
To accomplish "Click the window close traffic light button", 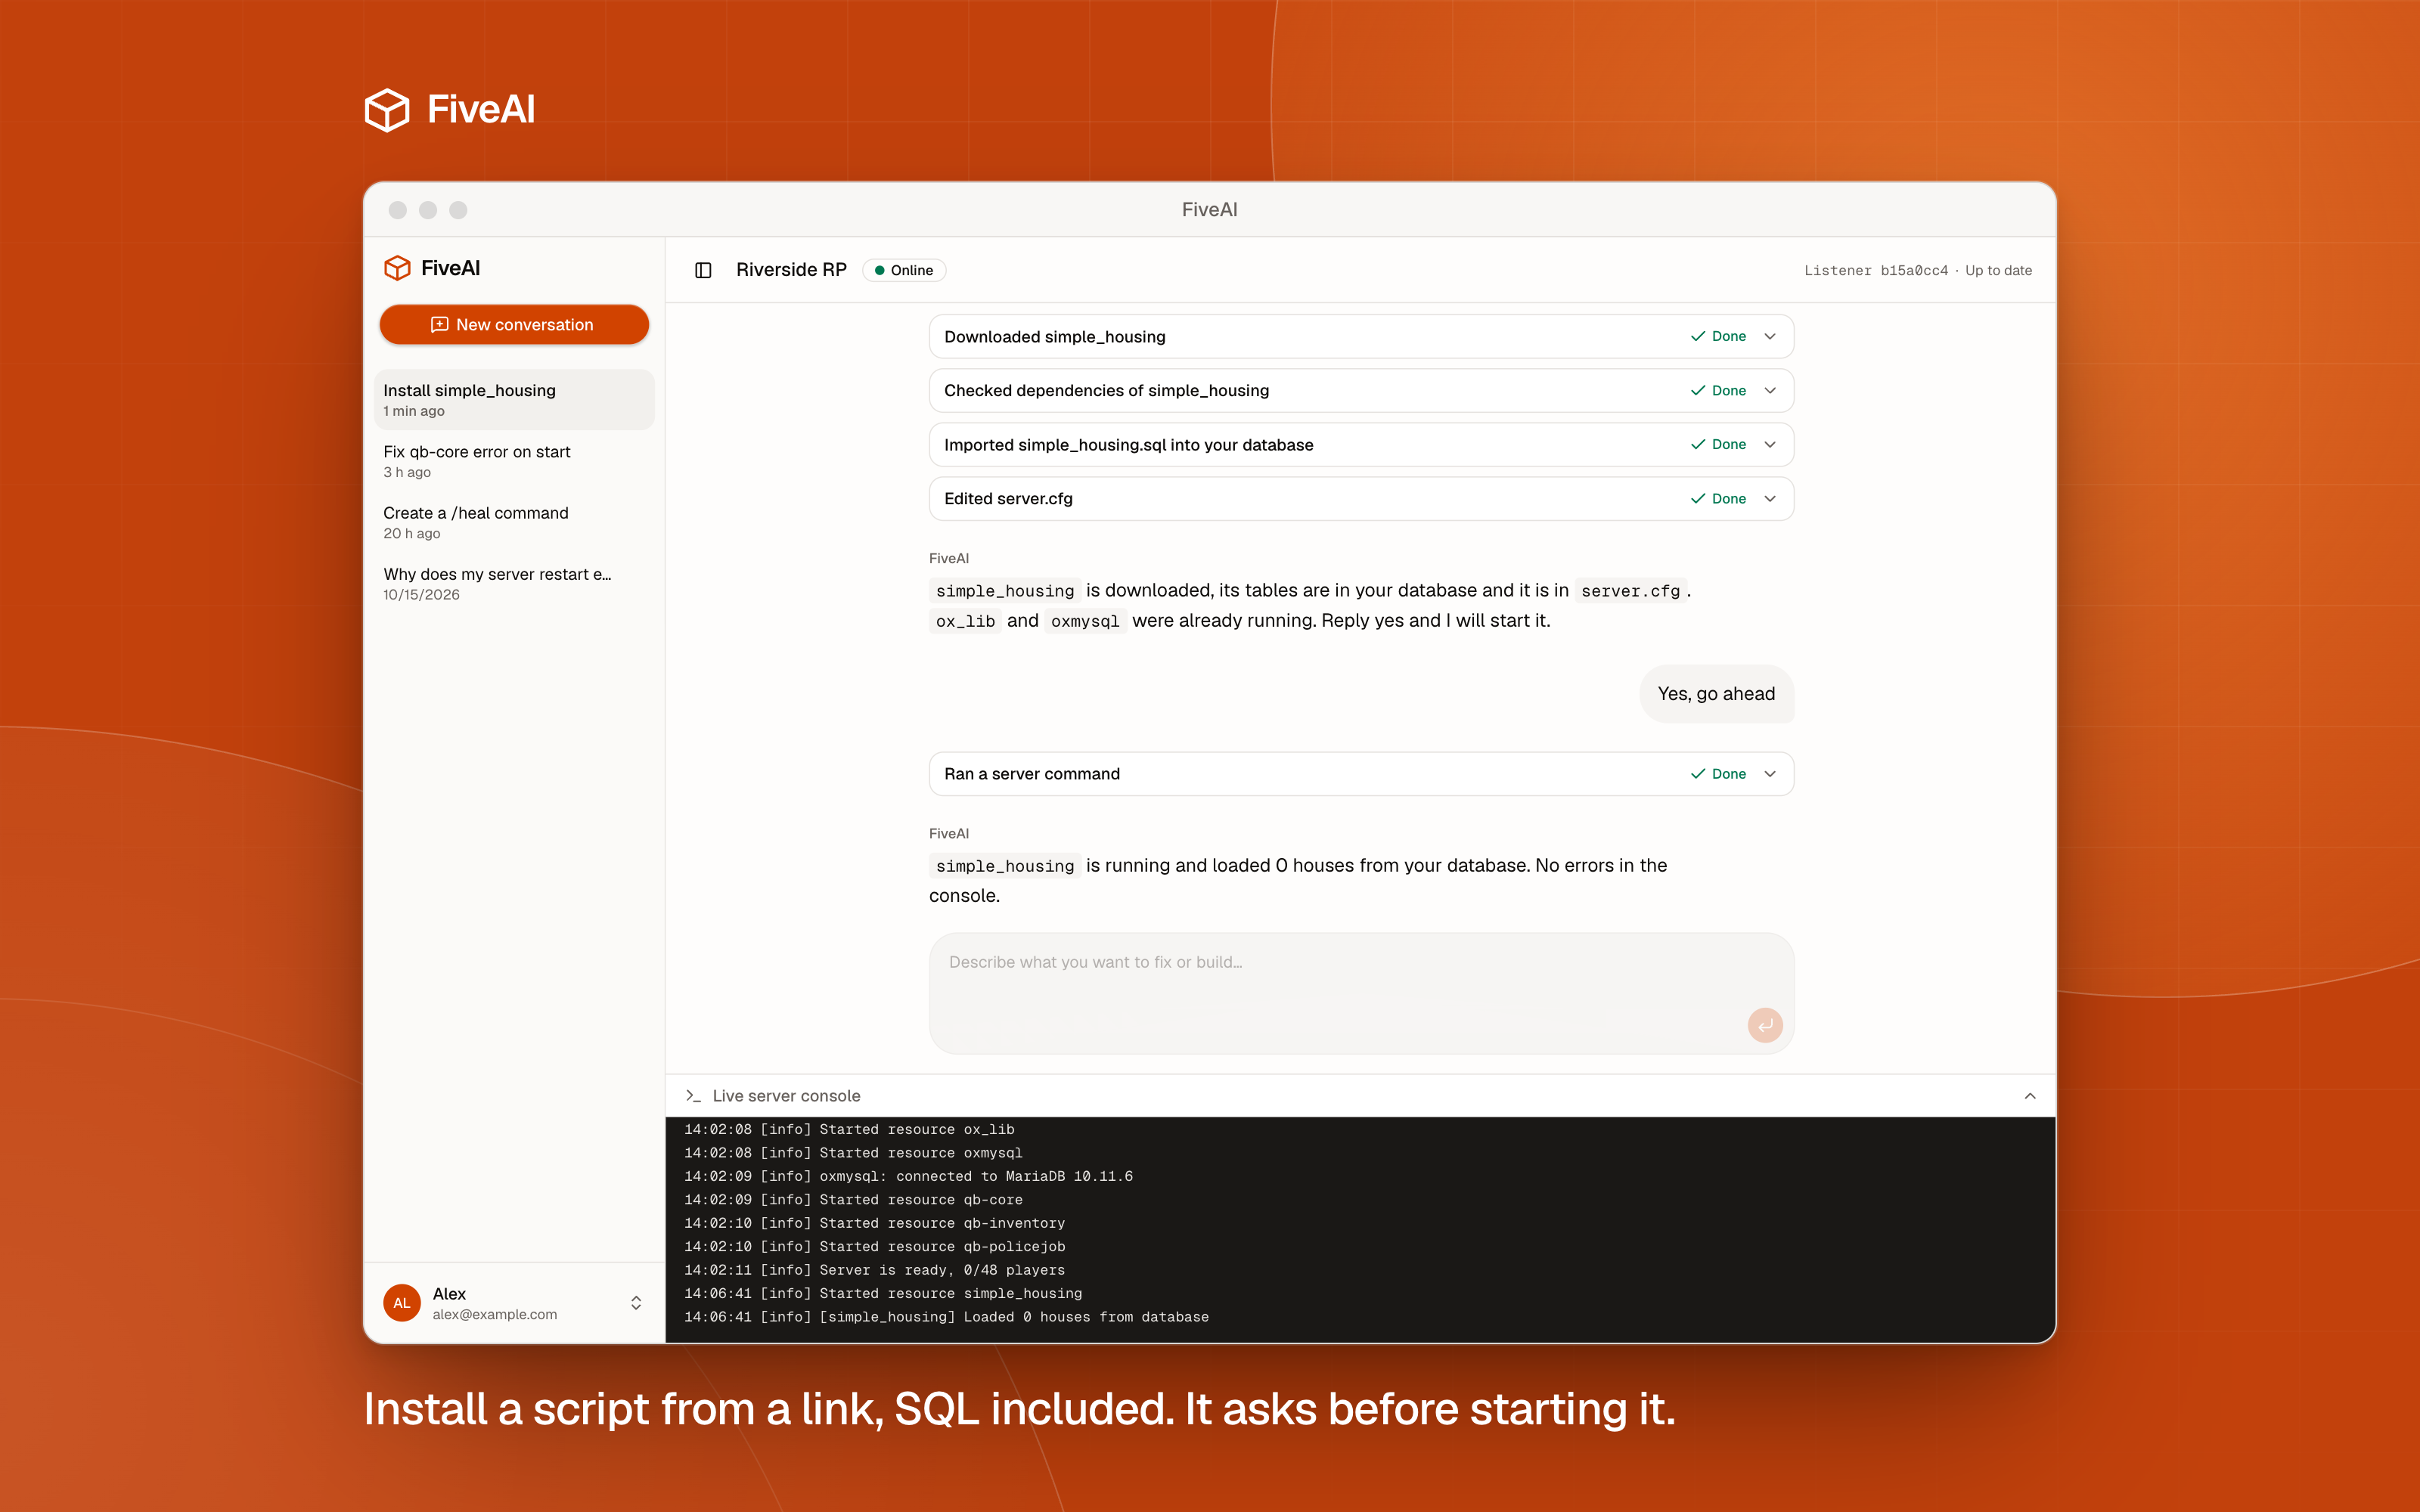I will [398, 210].
